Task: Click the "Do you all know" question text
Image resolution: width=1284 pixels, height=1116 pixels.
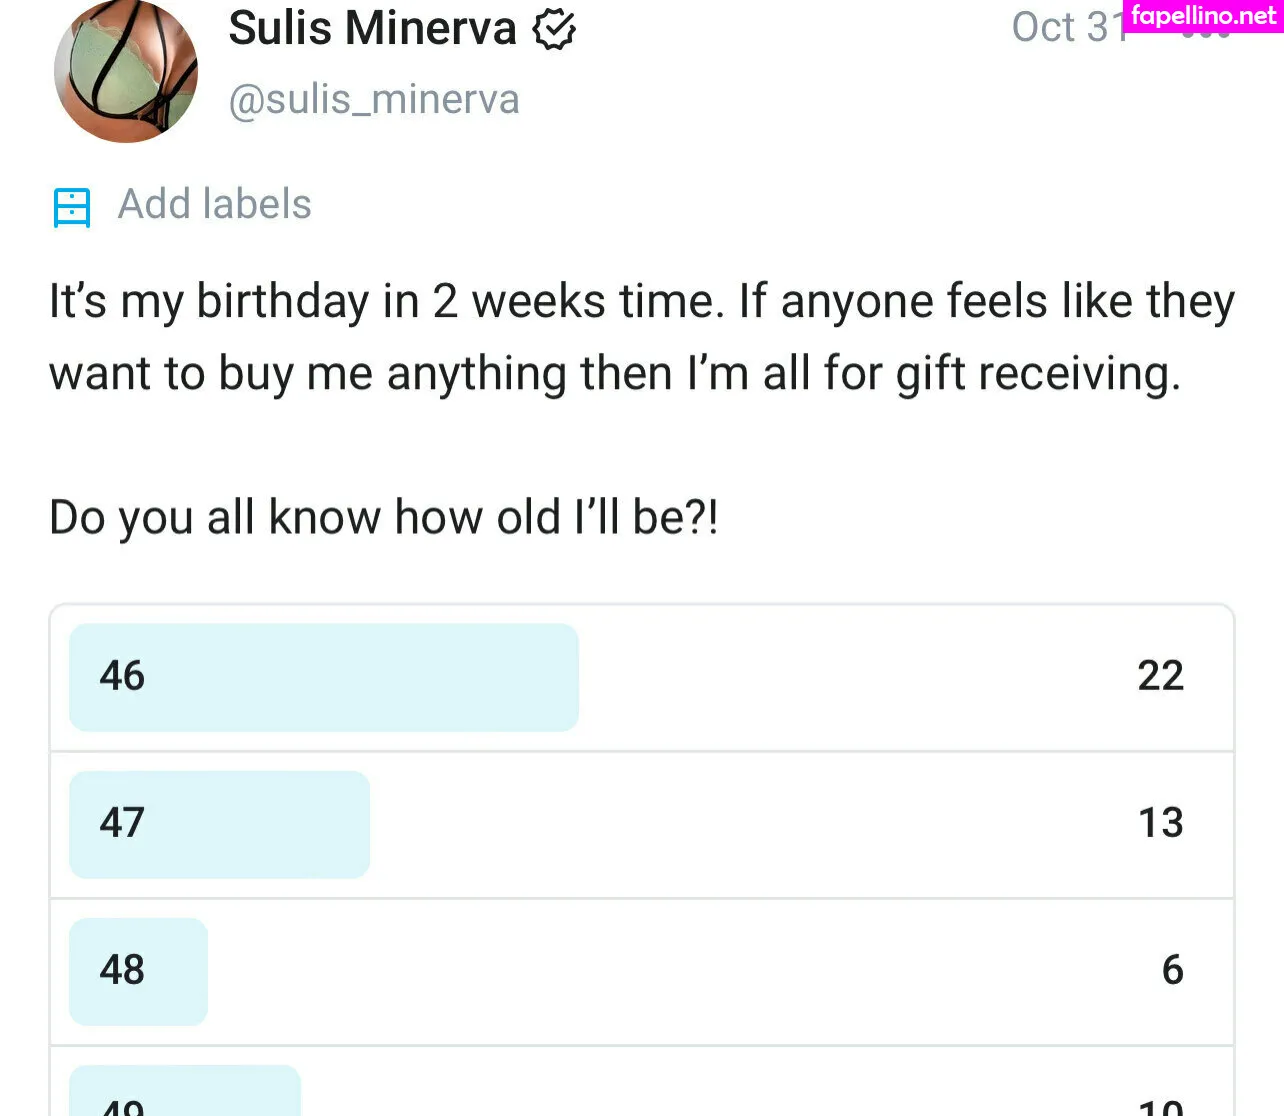Action: 384,518
